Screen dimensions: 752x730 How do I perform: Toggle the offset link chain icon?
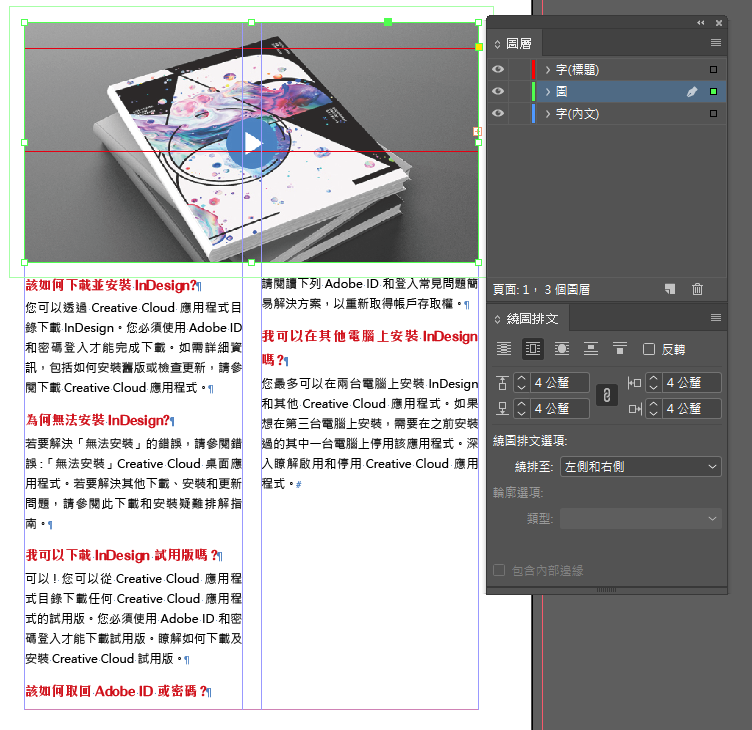607,396
